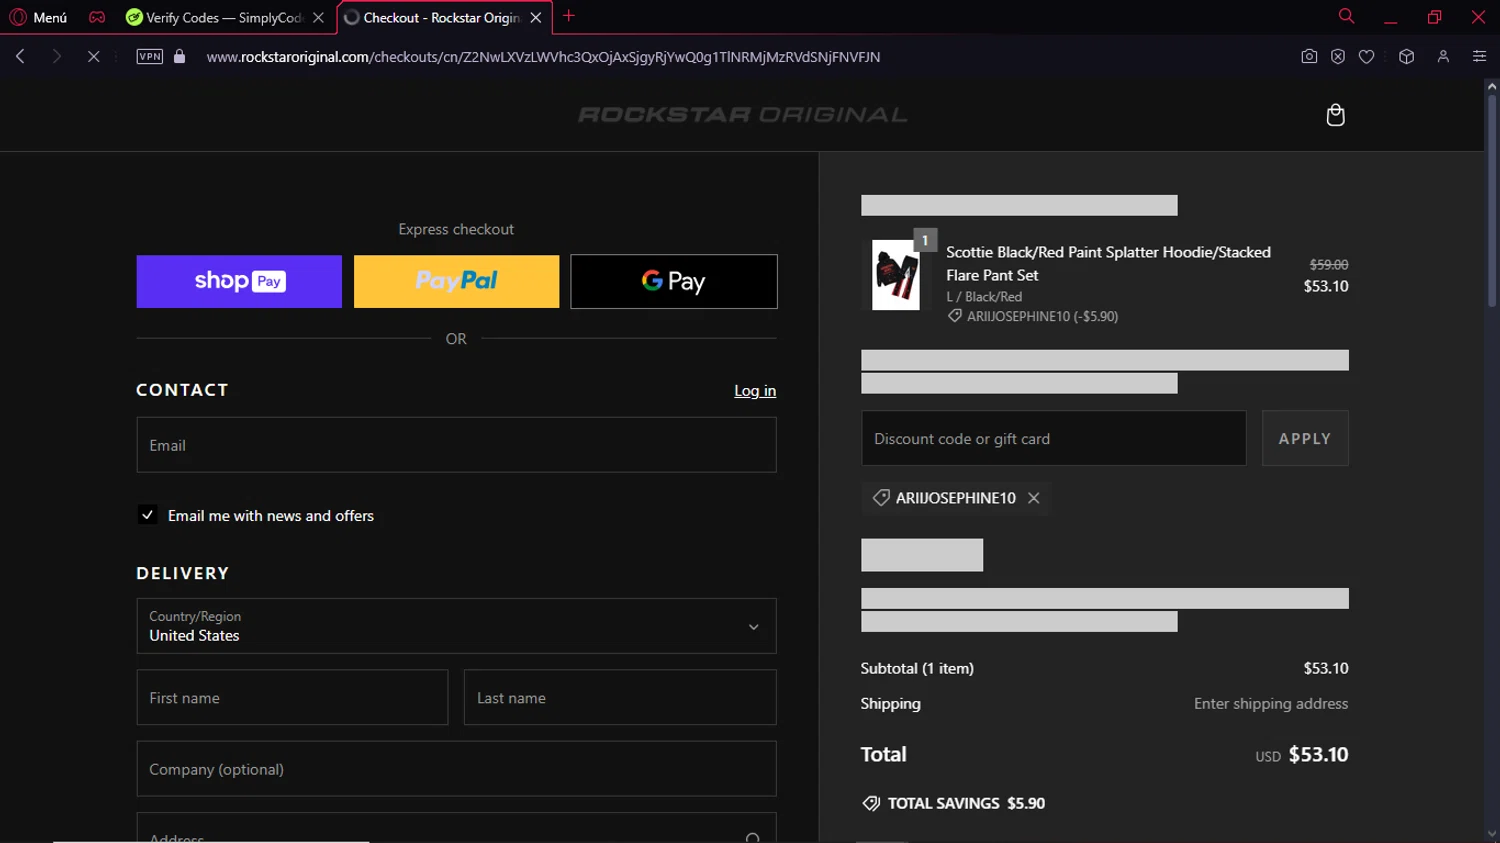Close the Checkout tab
Screen dimensions: 1500x843
(x=536, y=17)
